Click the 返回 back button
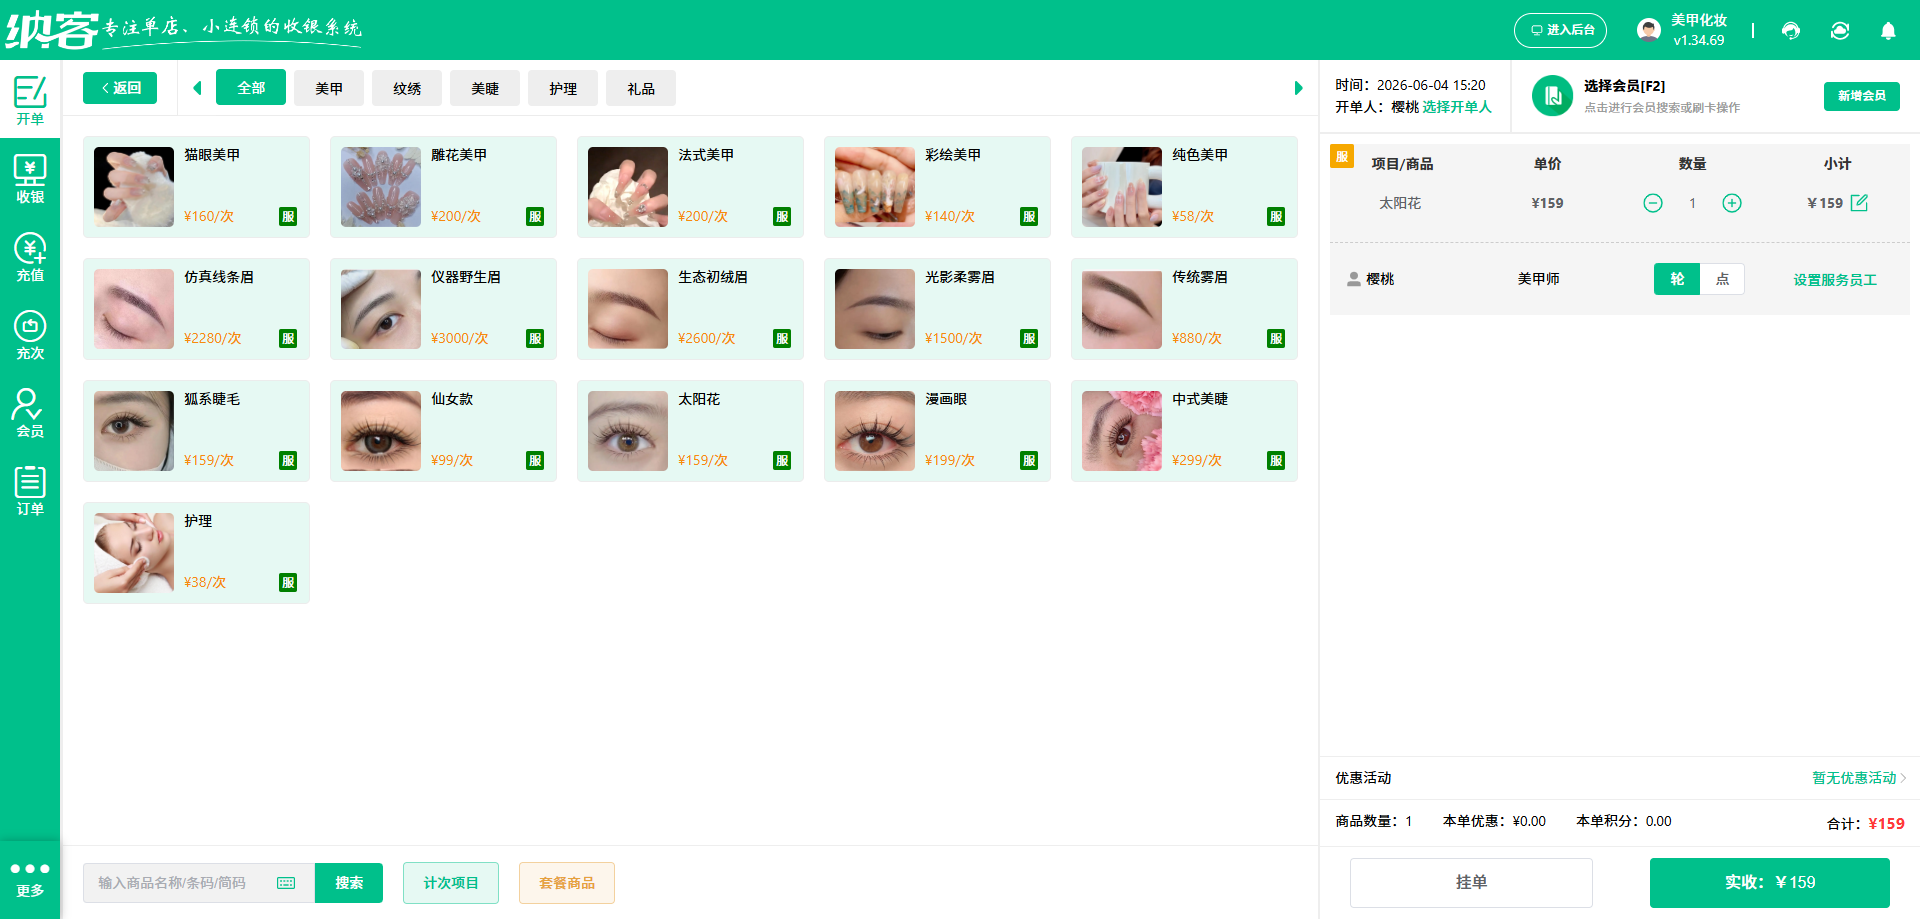 (x=120, y=88)
